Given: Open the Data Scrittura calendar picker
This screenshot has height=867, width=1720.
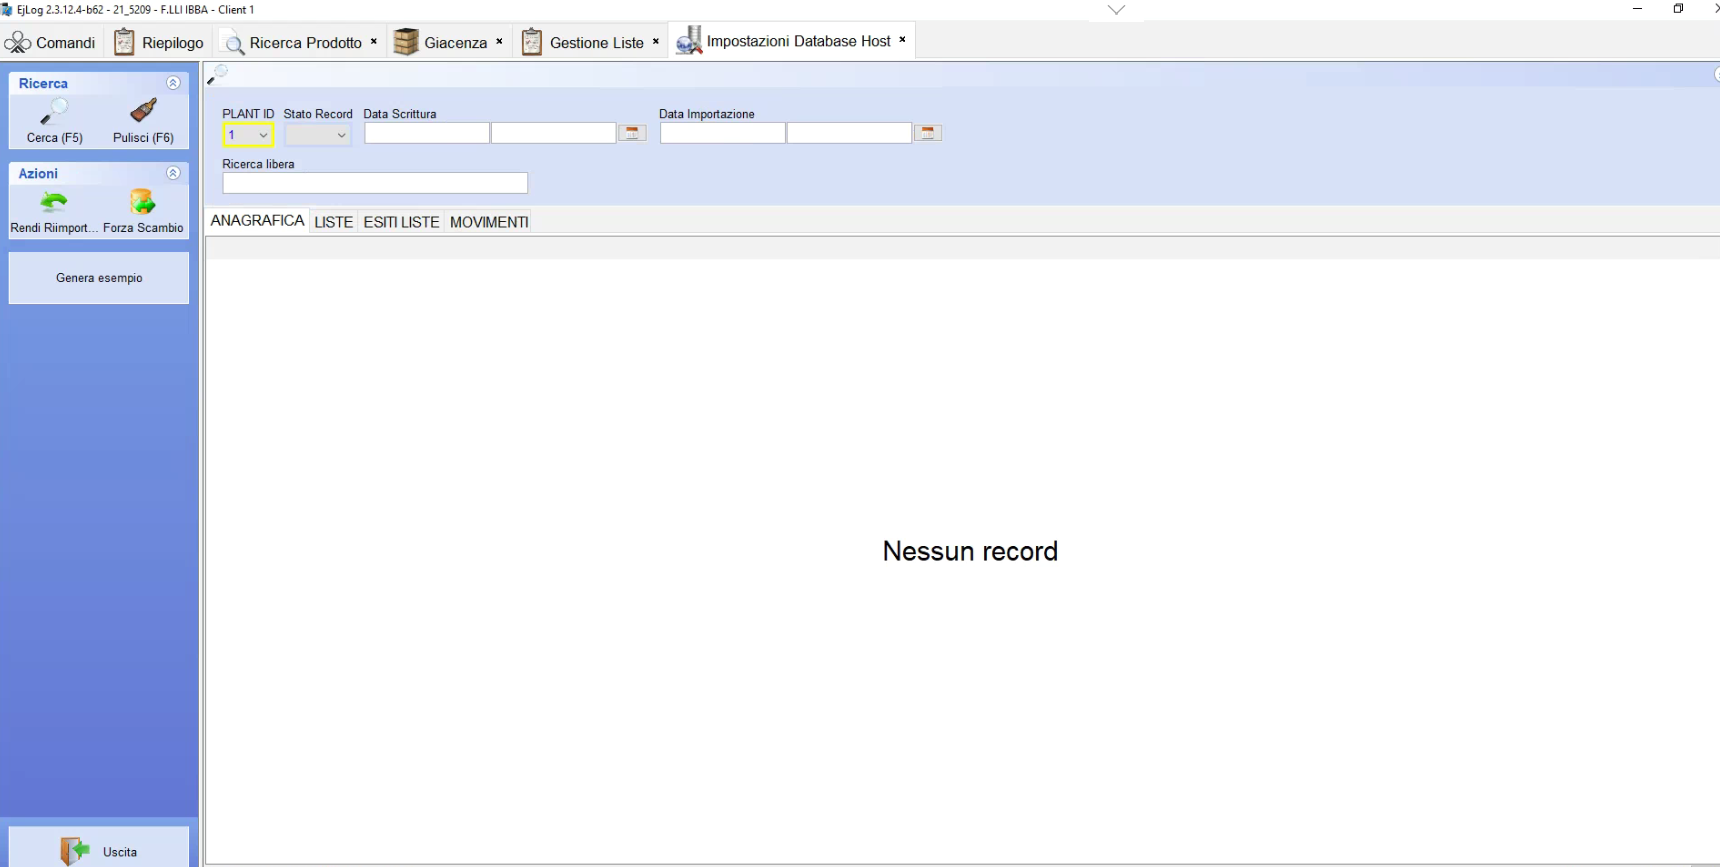Looking at the screenshot, I should [632, 133].
